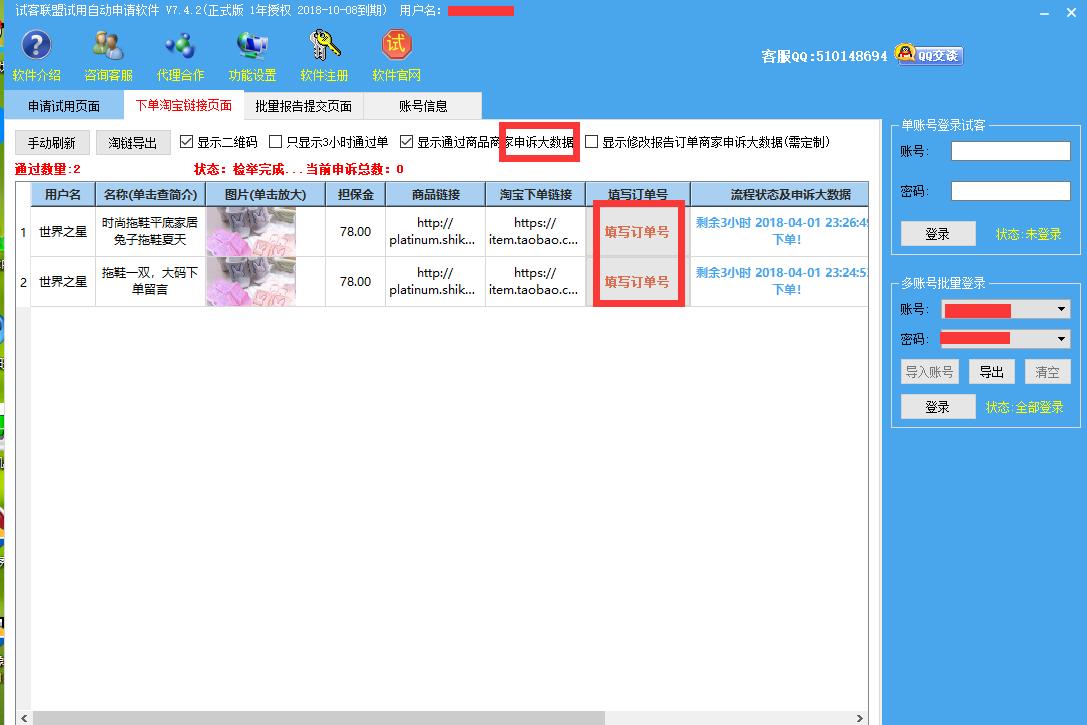Screen dimensions: 1087x725
Task: Check 显示修改报告订单商家申诉大数据 option
Action: click(590, 140)
